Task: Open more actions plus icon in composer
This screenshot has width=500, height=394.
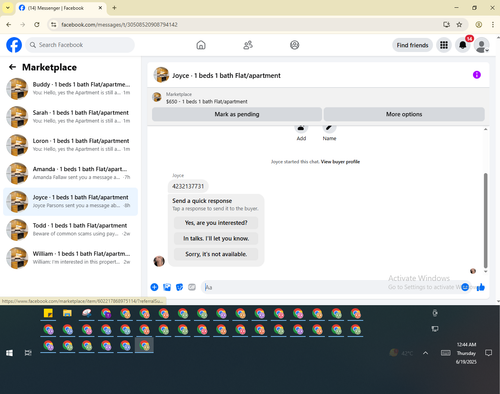Action: tap(154, 287)
